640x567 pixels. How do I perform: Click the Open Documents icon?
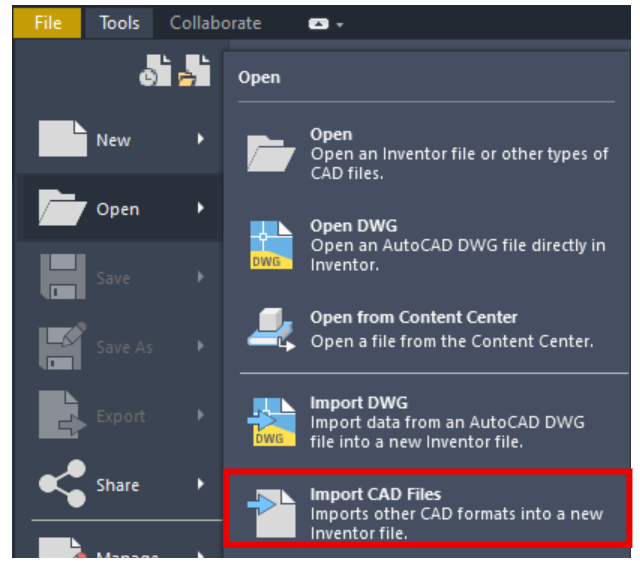(195, 70)
